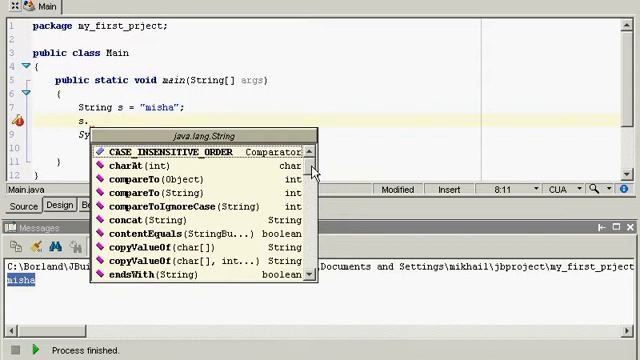Click the Messages panel title icon
Screen dimensions: 640x360
point(11,227)
